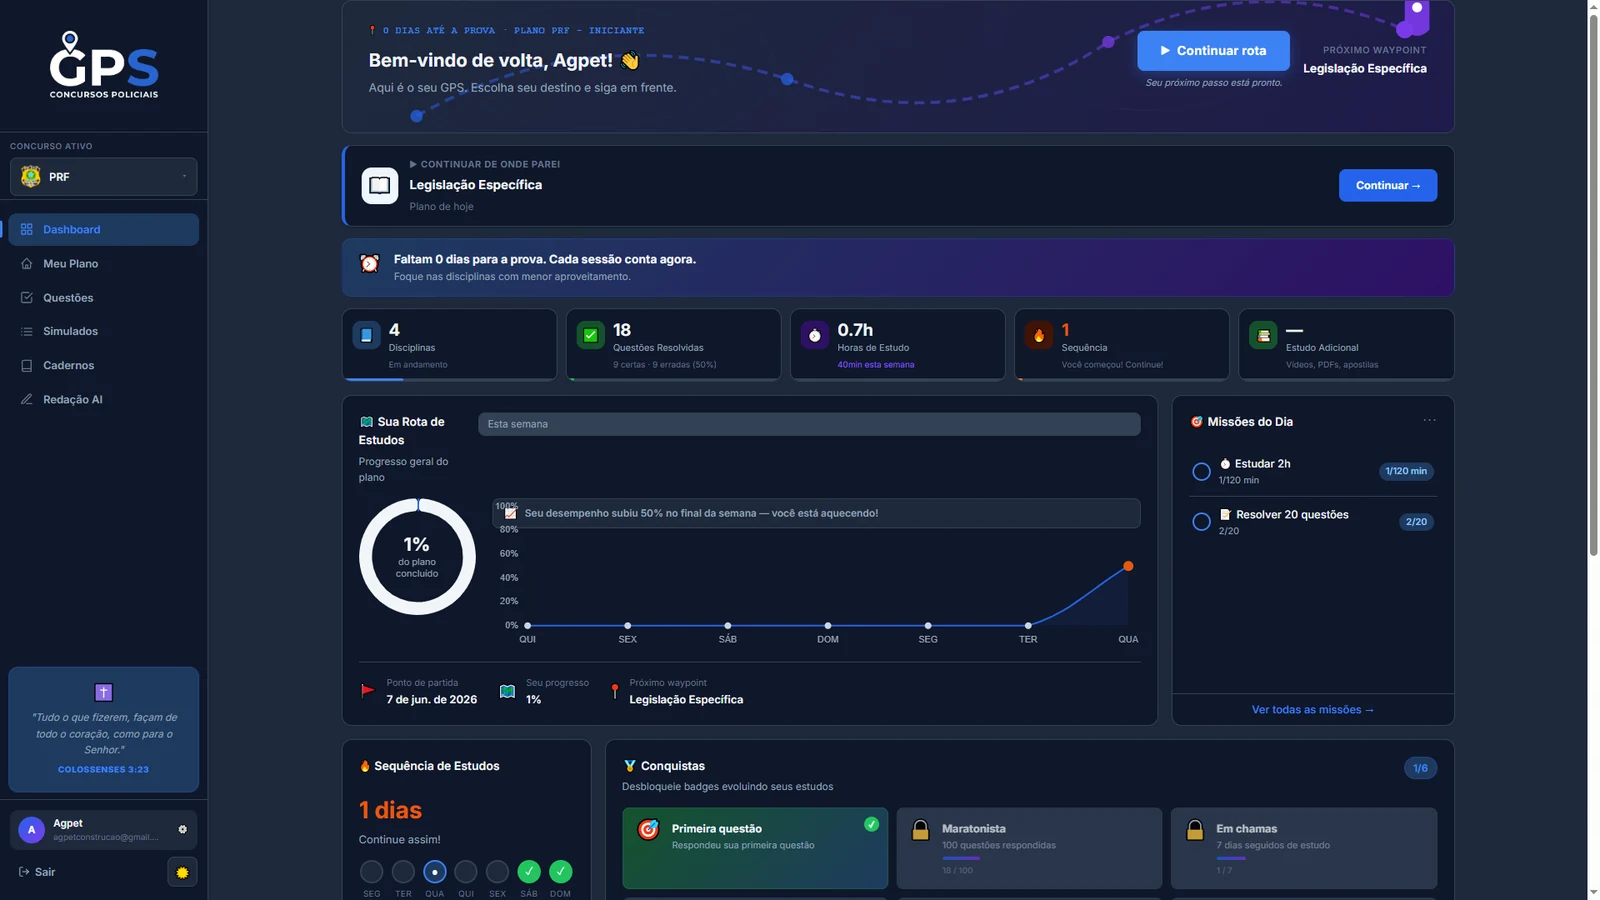Click the cross icon in the verse card

(104, 692)
